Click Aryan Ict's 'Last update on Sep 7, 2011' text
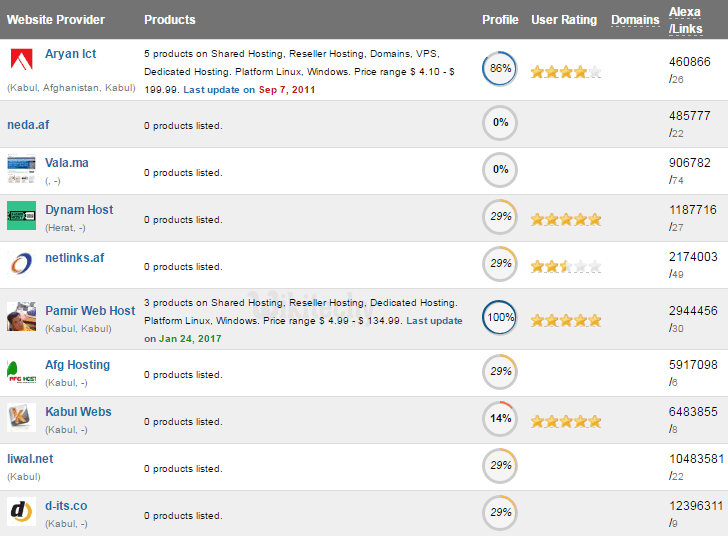 tap(249, 90)
